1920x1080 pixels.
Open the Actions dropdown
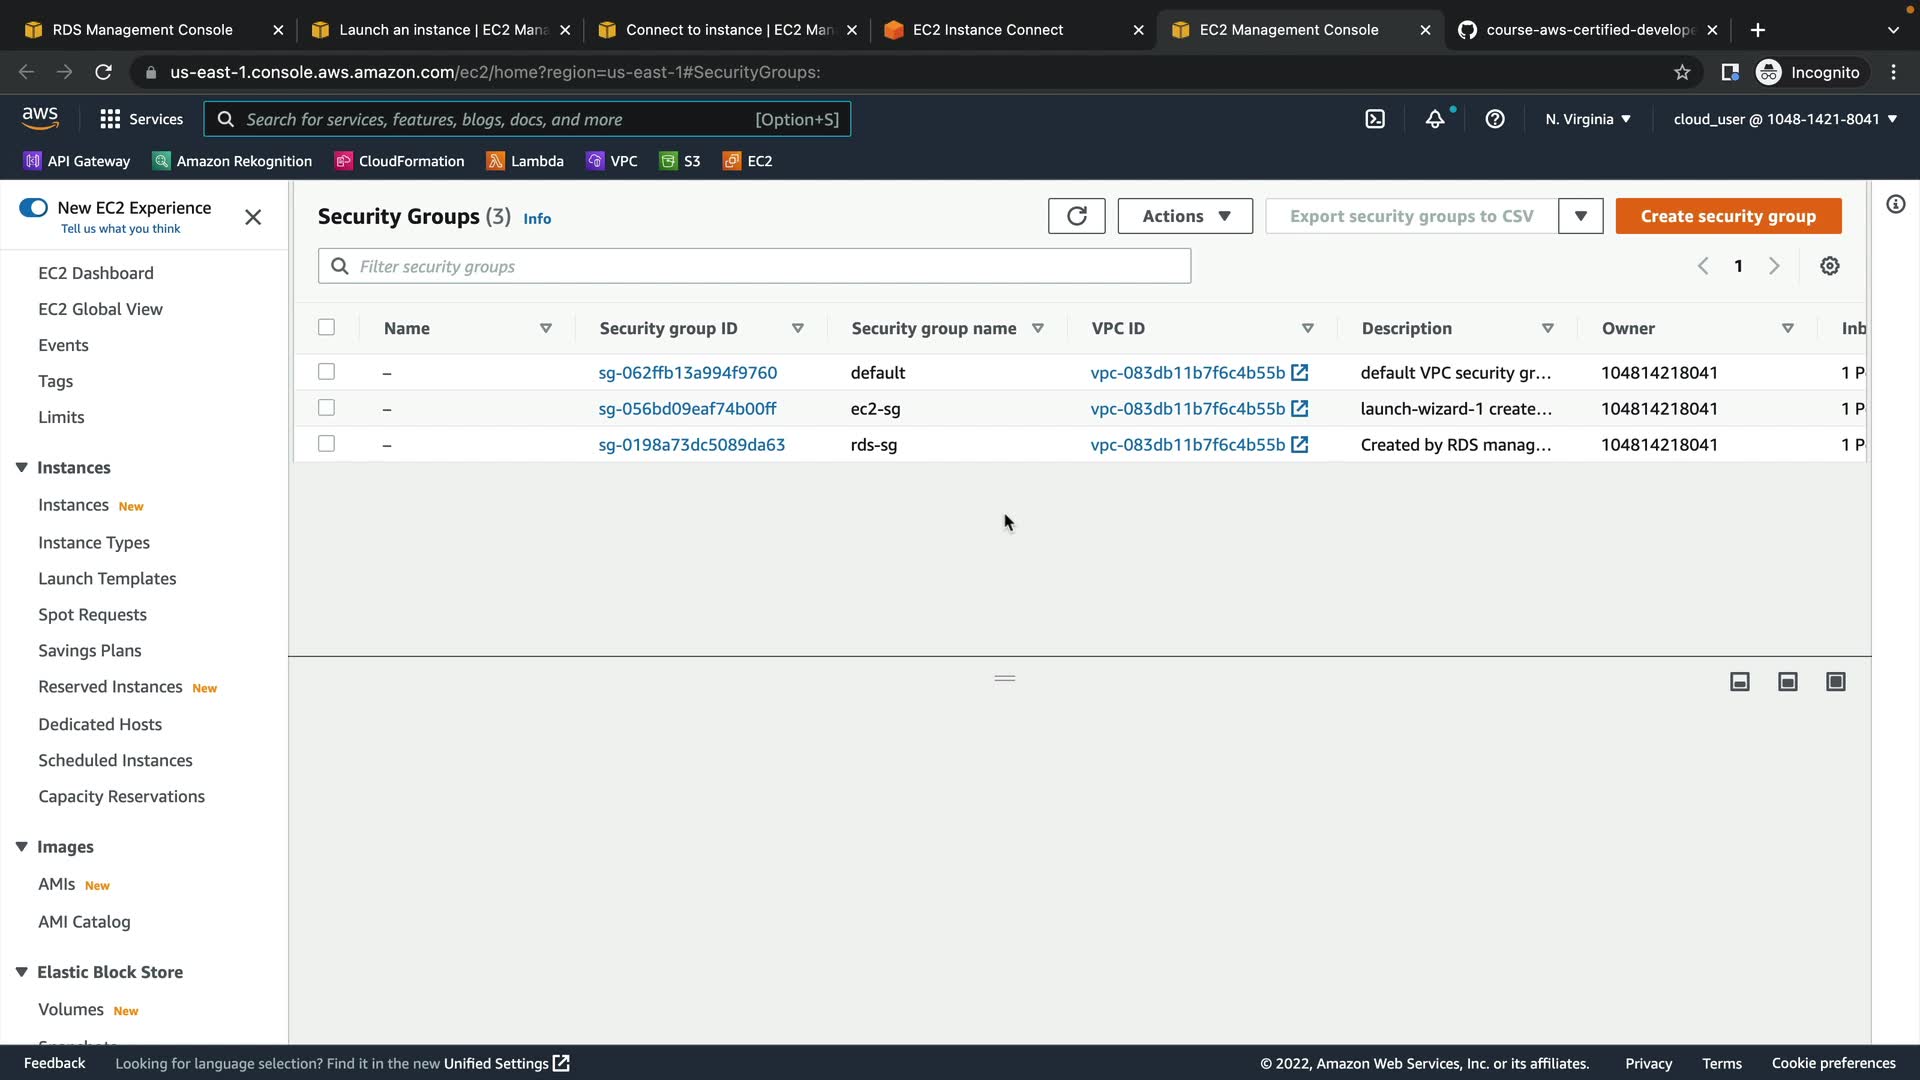pyautogui.click(x=1185, y=216)
